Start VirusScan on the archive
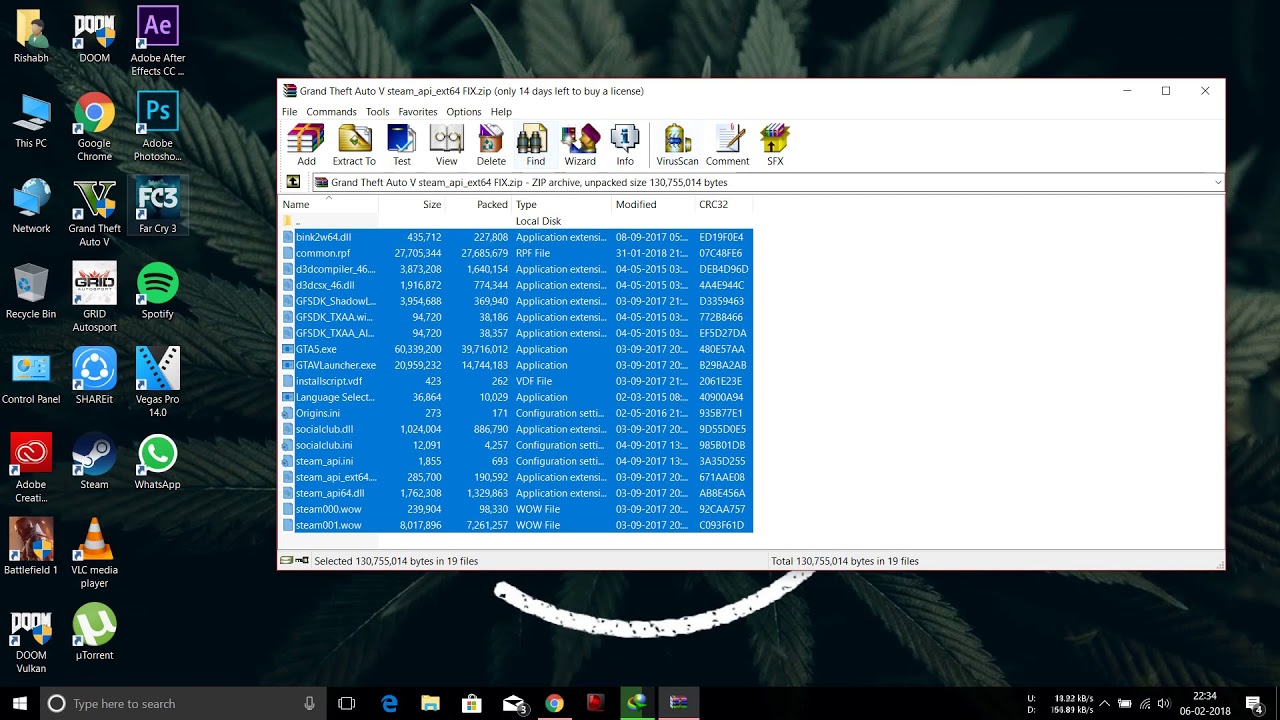The height and width of the screenshot is (720, 1280). coord(677,145)
